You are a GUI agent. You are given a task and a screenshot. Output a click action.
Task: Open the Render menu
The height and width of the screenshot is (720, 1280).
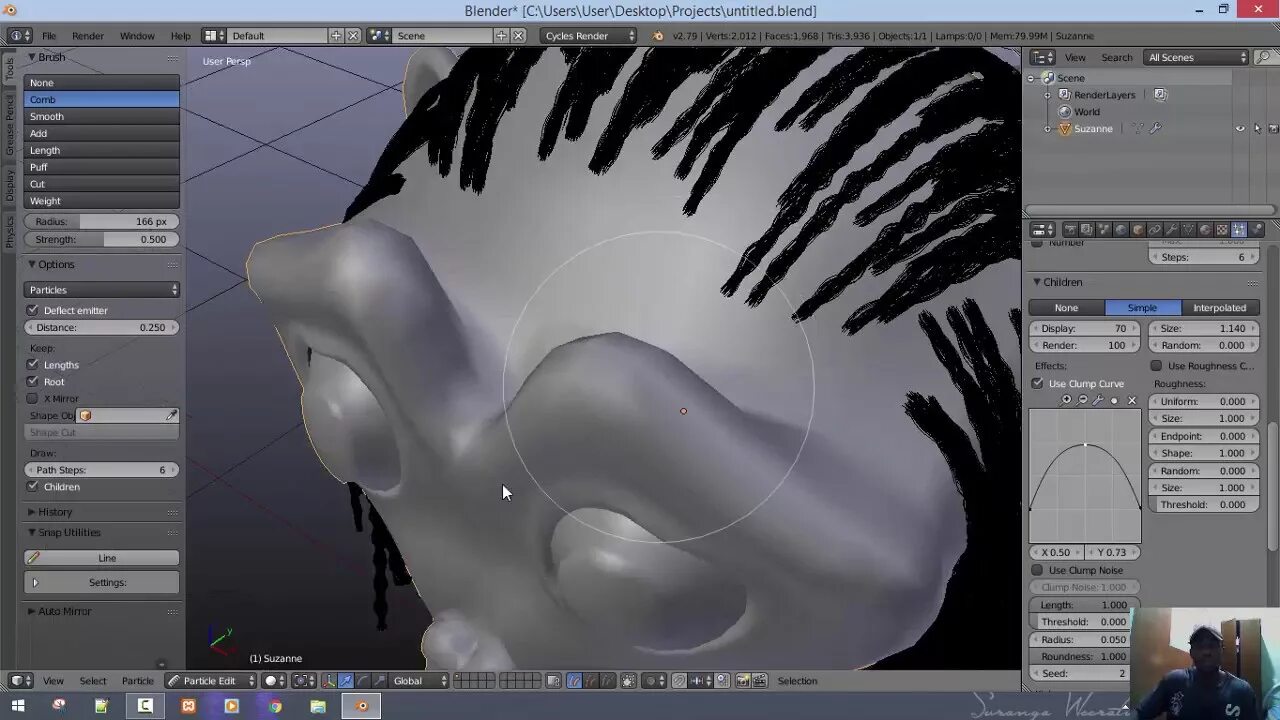pos(88,35)
